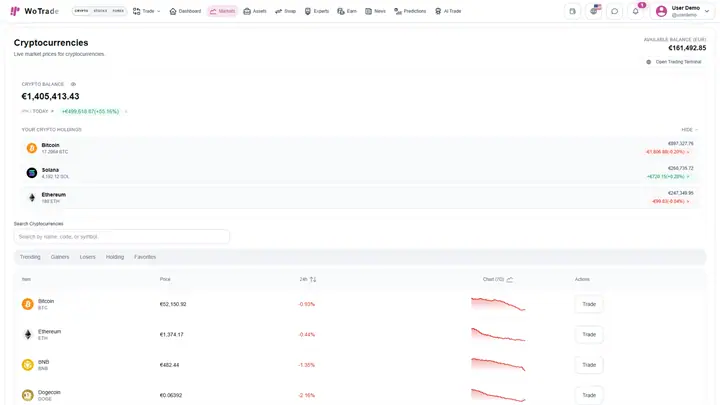The image size is (720, 405).
Task: Click the available balance €161,492.85
Action: coord(687,48)
